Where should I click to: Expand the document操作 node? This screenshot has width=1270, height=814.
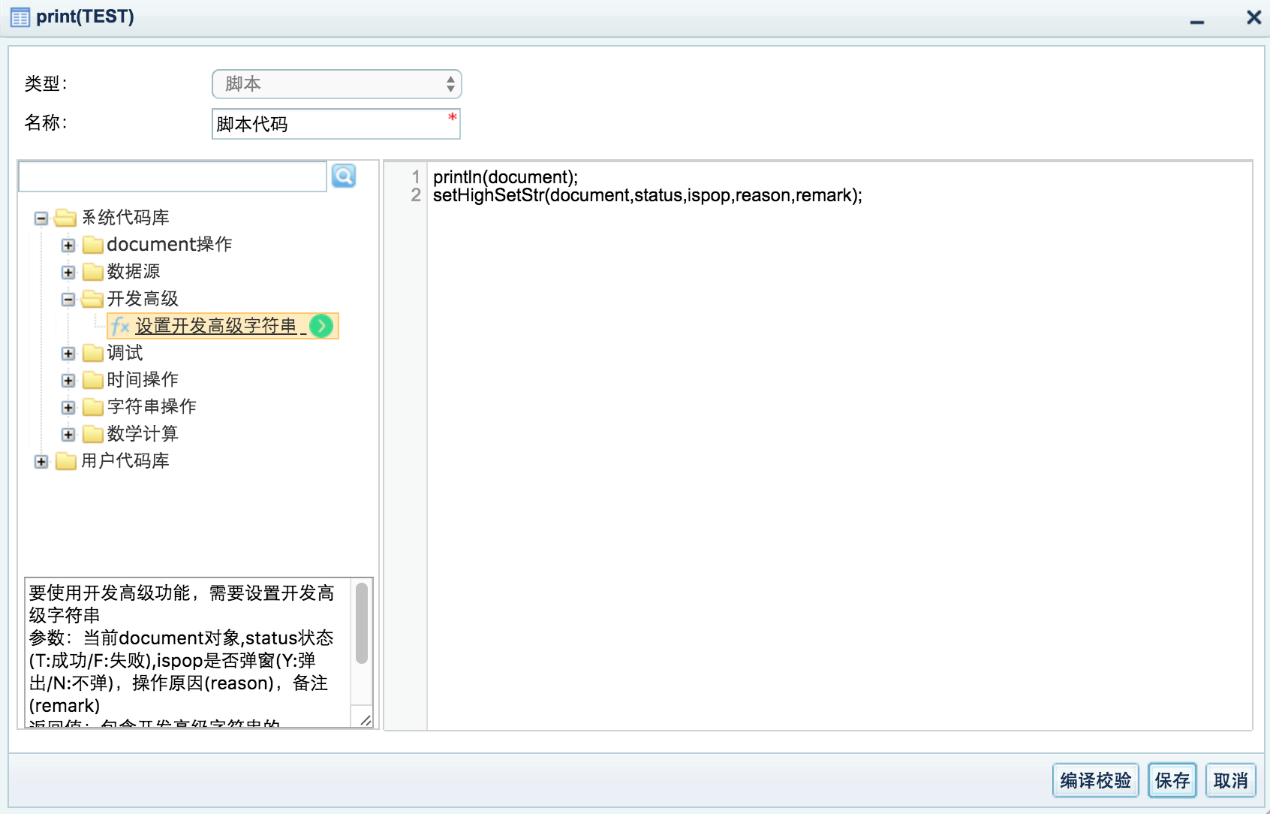pyautogui.click(x=68, y=245)
